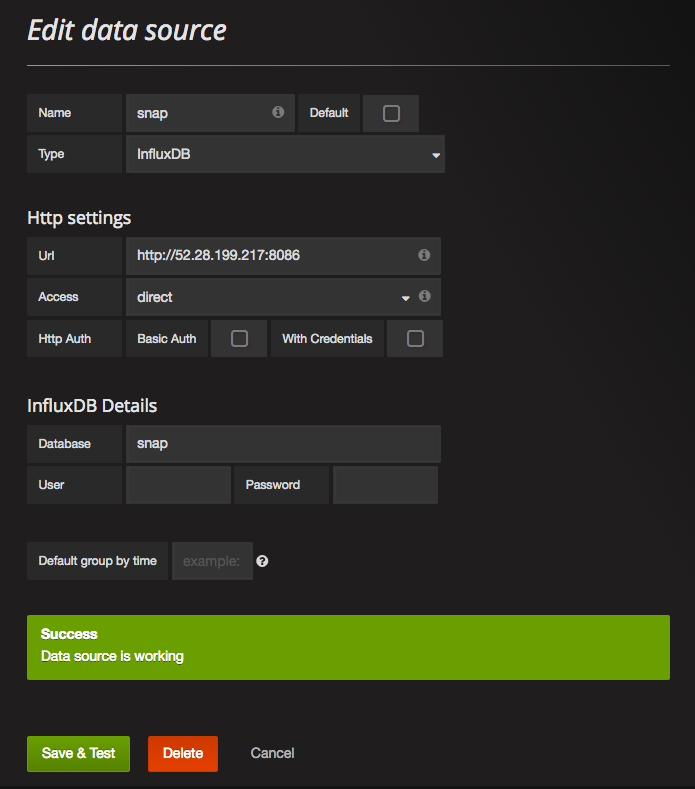Click the info icon beside Access dropdown
The width and height of the screenshot is (695, 789).
pos(424,297)
